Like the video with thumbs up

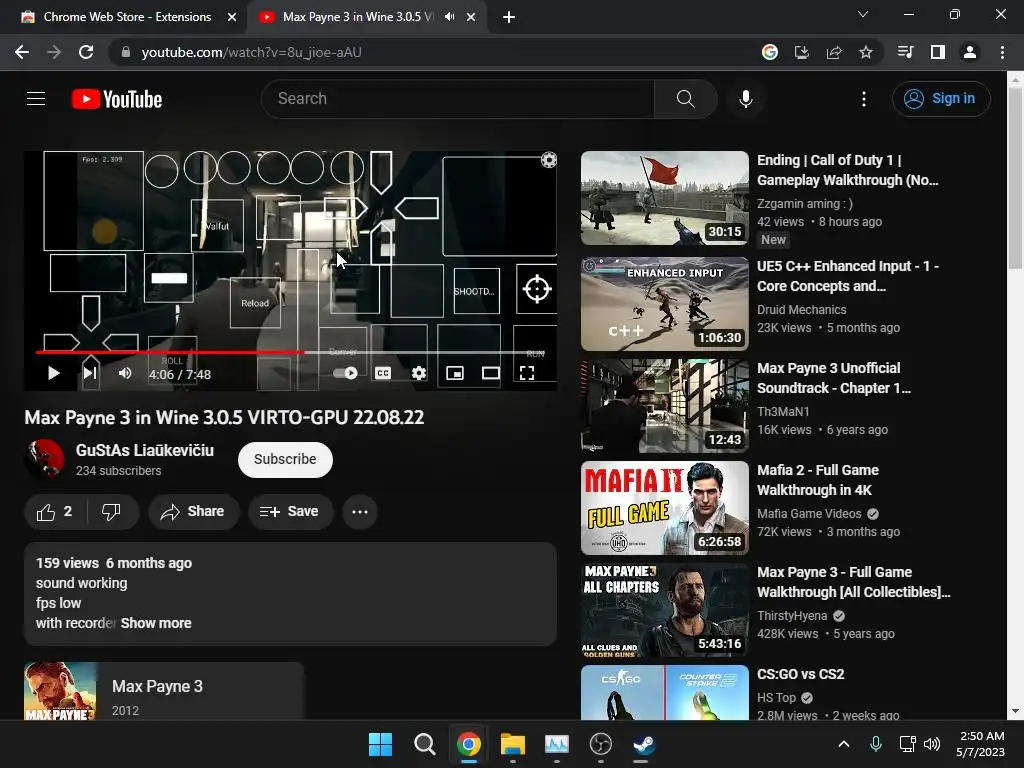click(54, 512)
